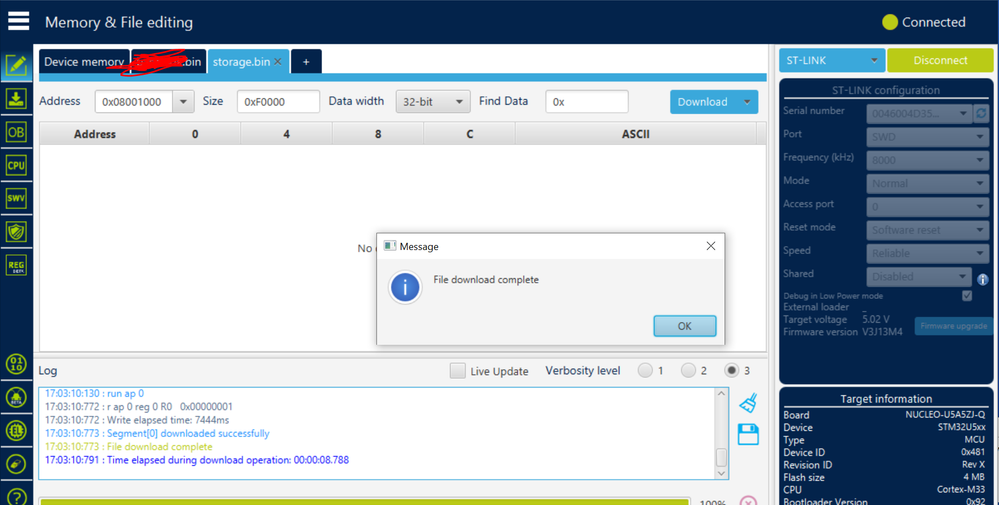Select verbosity level 3
The width and height of the screenshot is (999, 505).
pyautogui.click(x=731, y=370)
